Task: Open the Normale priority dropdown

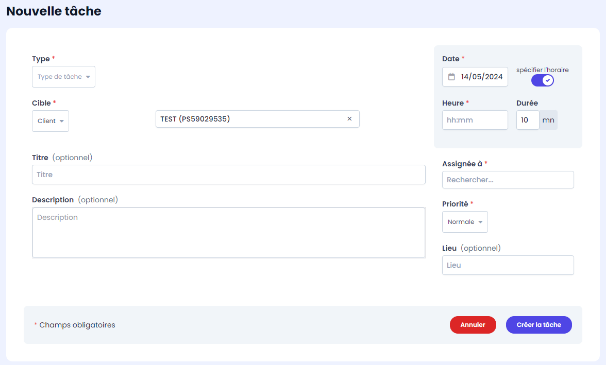Action: point(465,222)
